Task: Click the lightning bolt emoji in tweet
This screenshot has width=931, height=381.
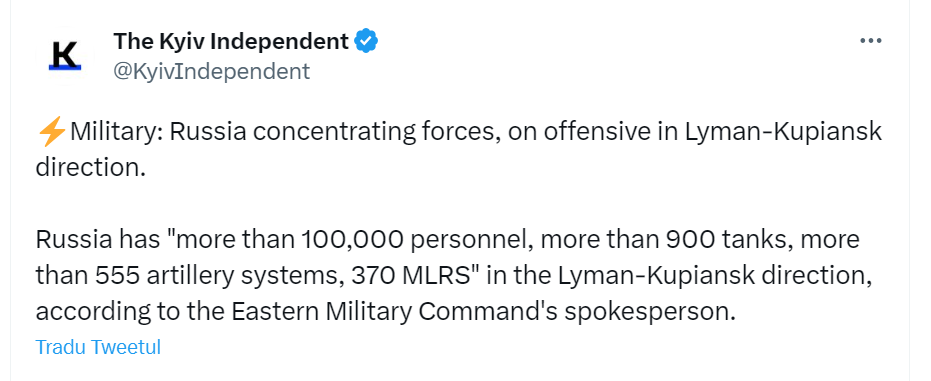Action: [52, 132]
